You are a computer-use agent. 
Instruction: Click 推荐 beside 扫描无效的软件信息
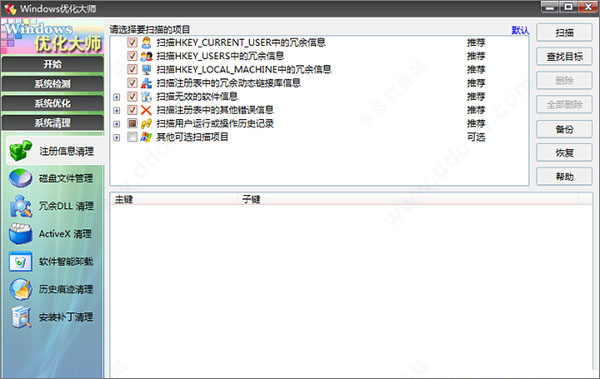pyautogui.click(x=476, y=96)
